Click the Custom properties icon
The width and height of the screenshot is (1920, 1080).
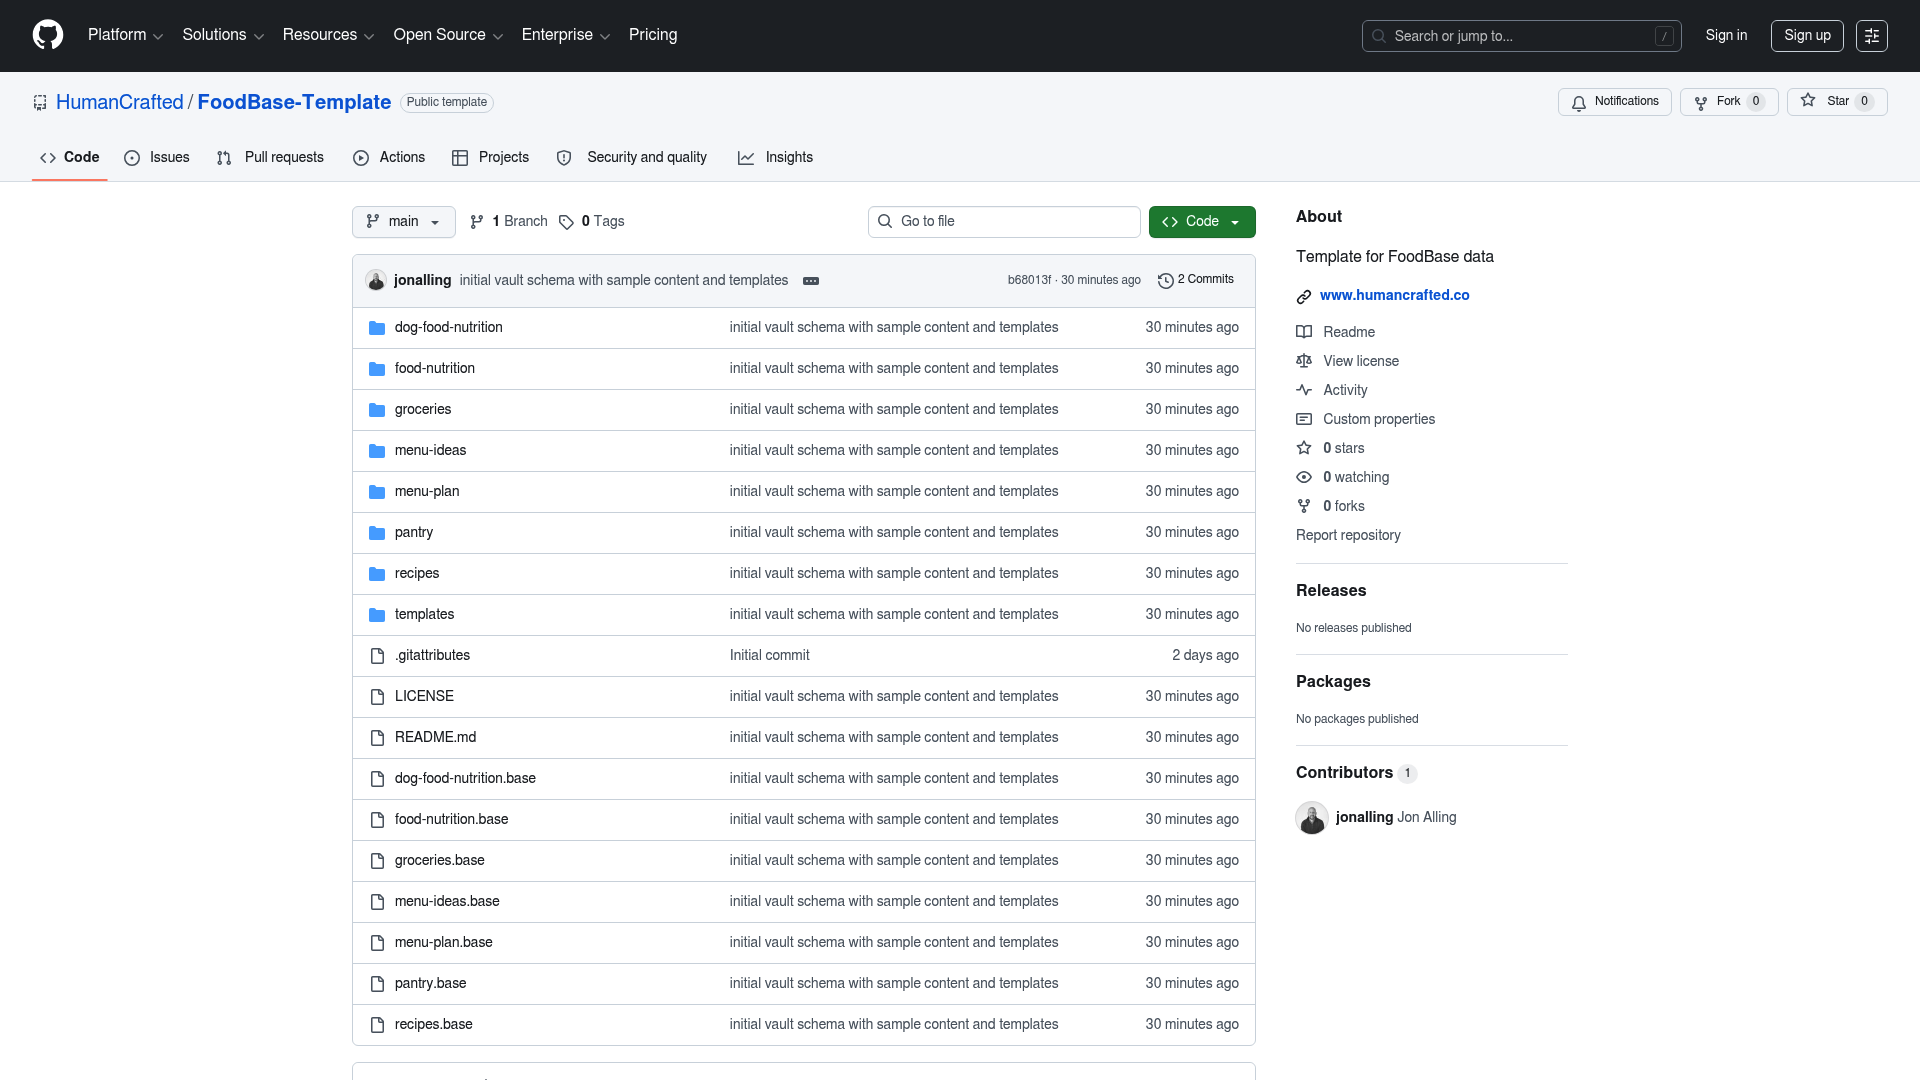1304,419
